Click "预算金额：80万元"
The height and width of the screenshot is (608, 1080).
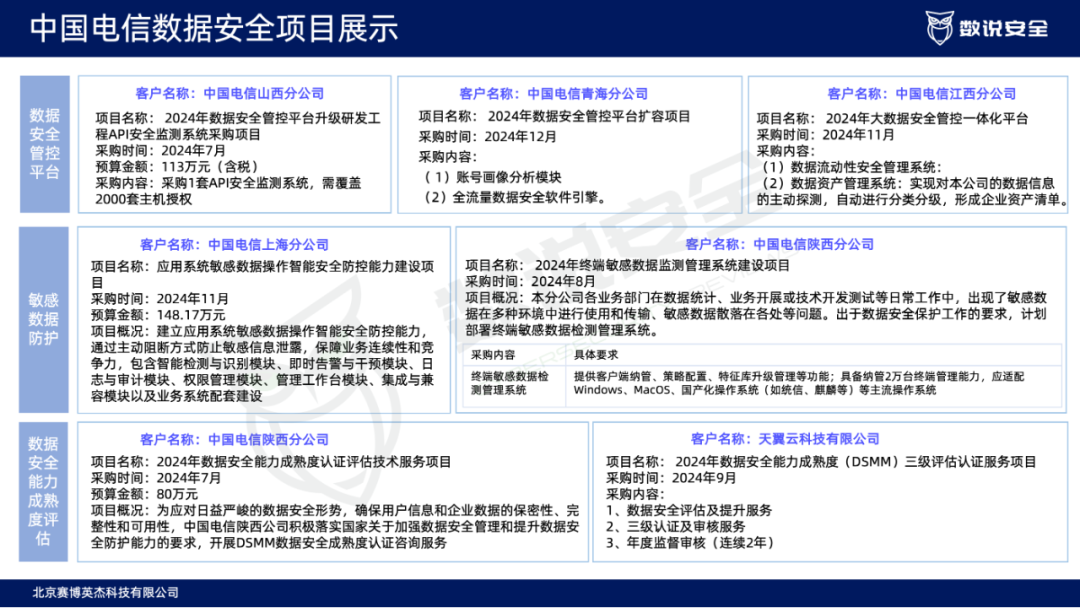(145, 494)
